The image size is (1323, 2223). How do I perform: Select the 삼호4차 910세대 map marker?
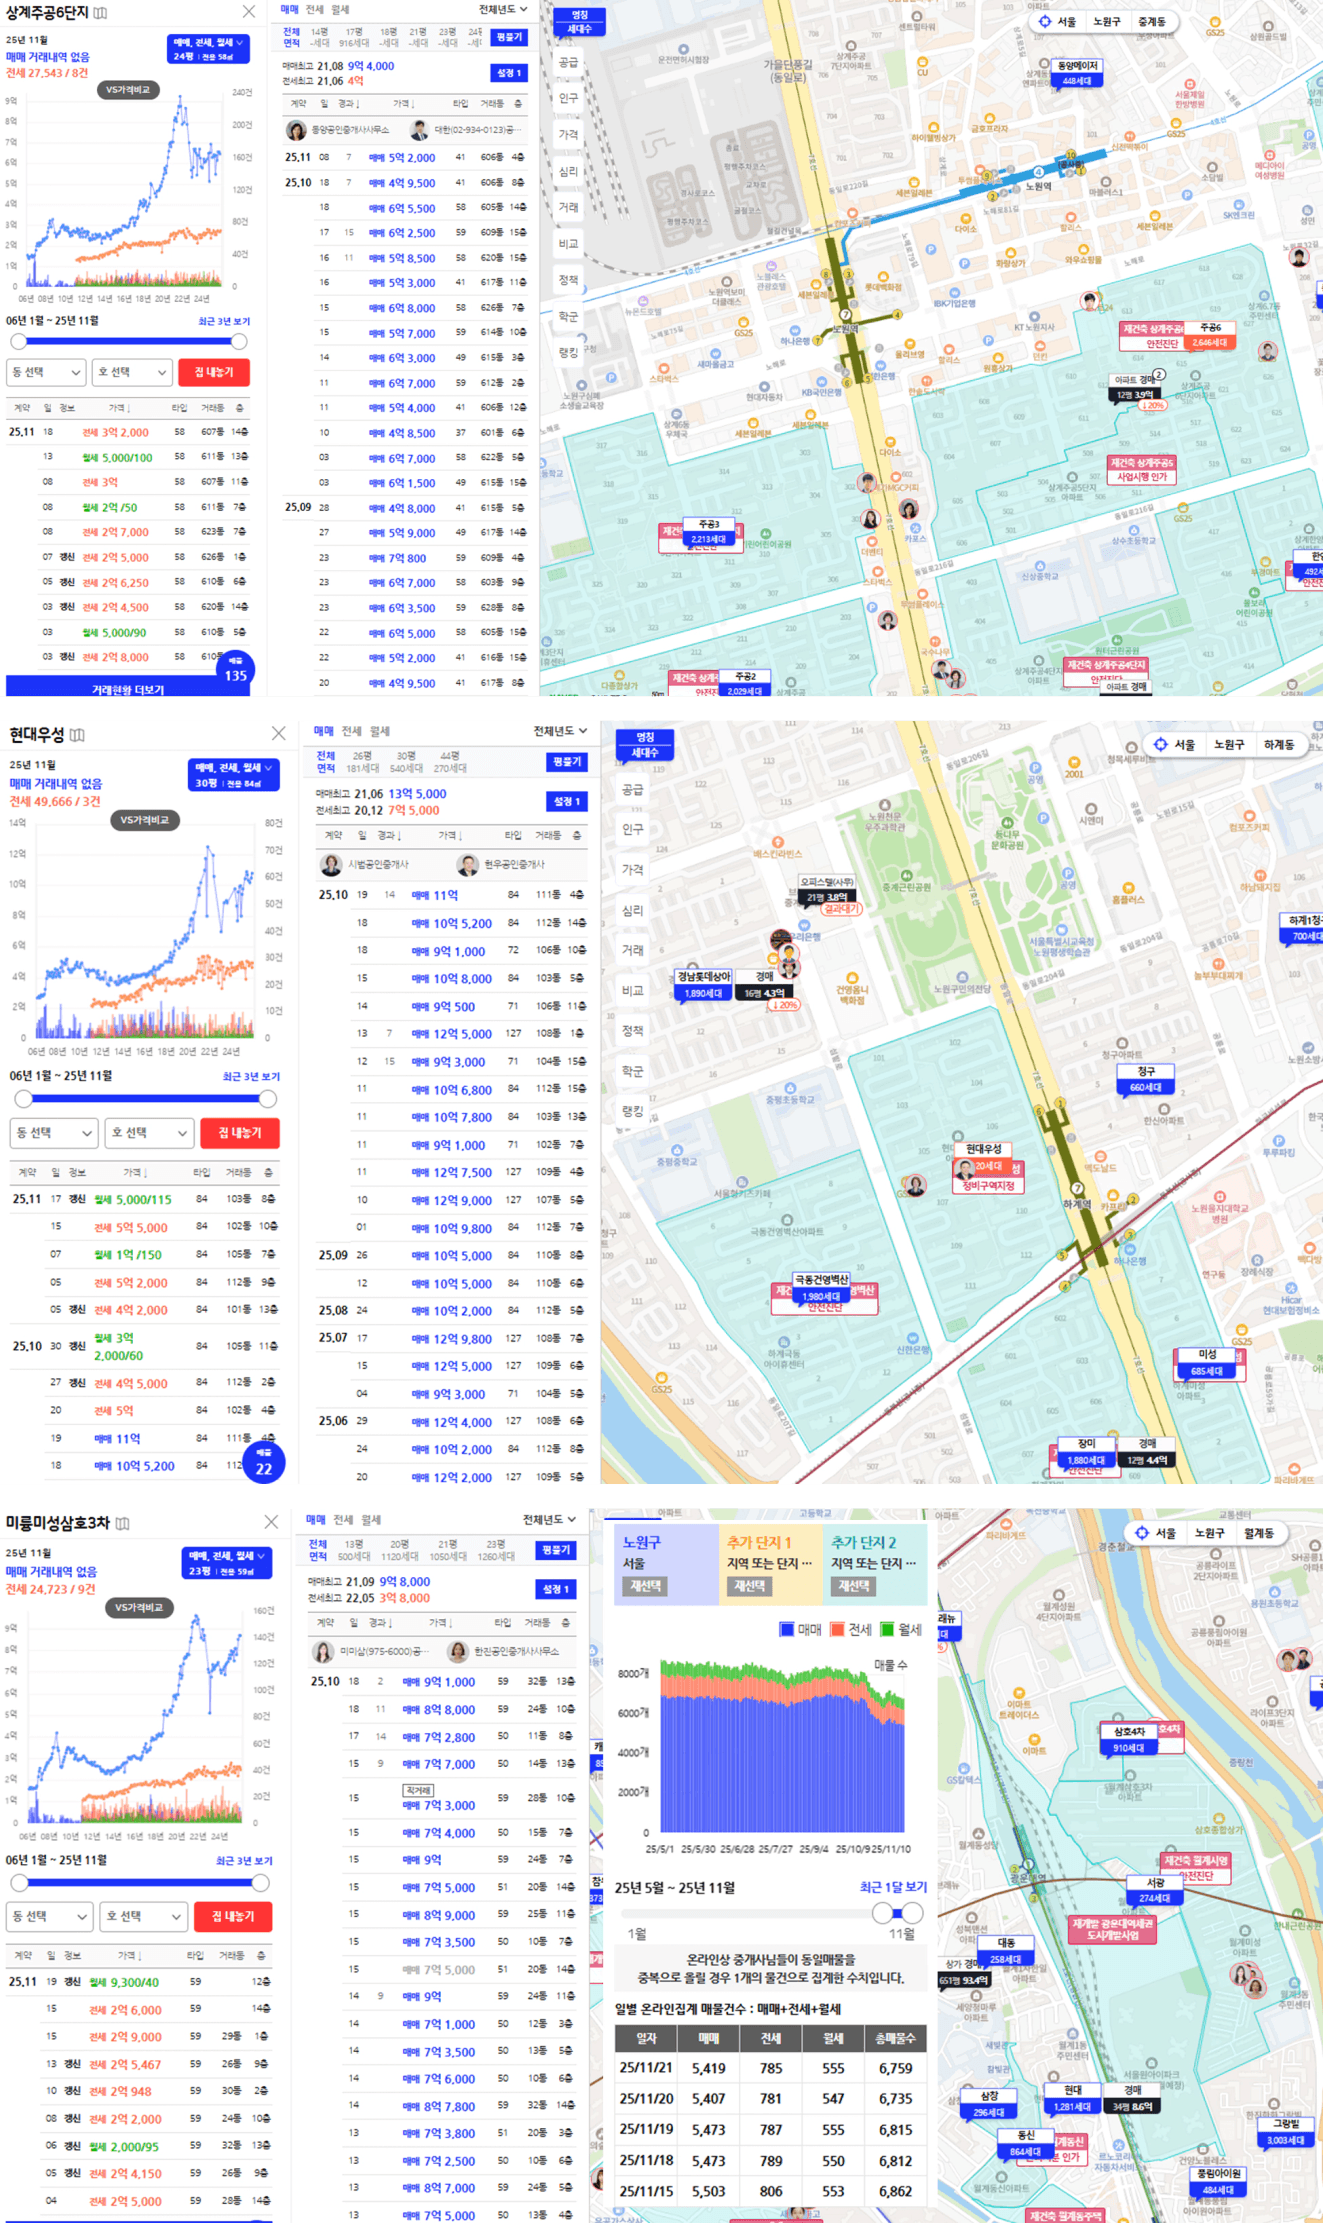pyautogui.click(x=1129, y=1740)
